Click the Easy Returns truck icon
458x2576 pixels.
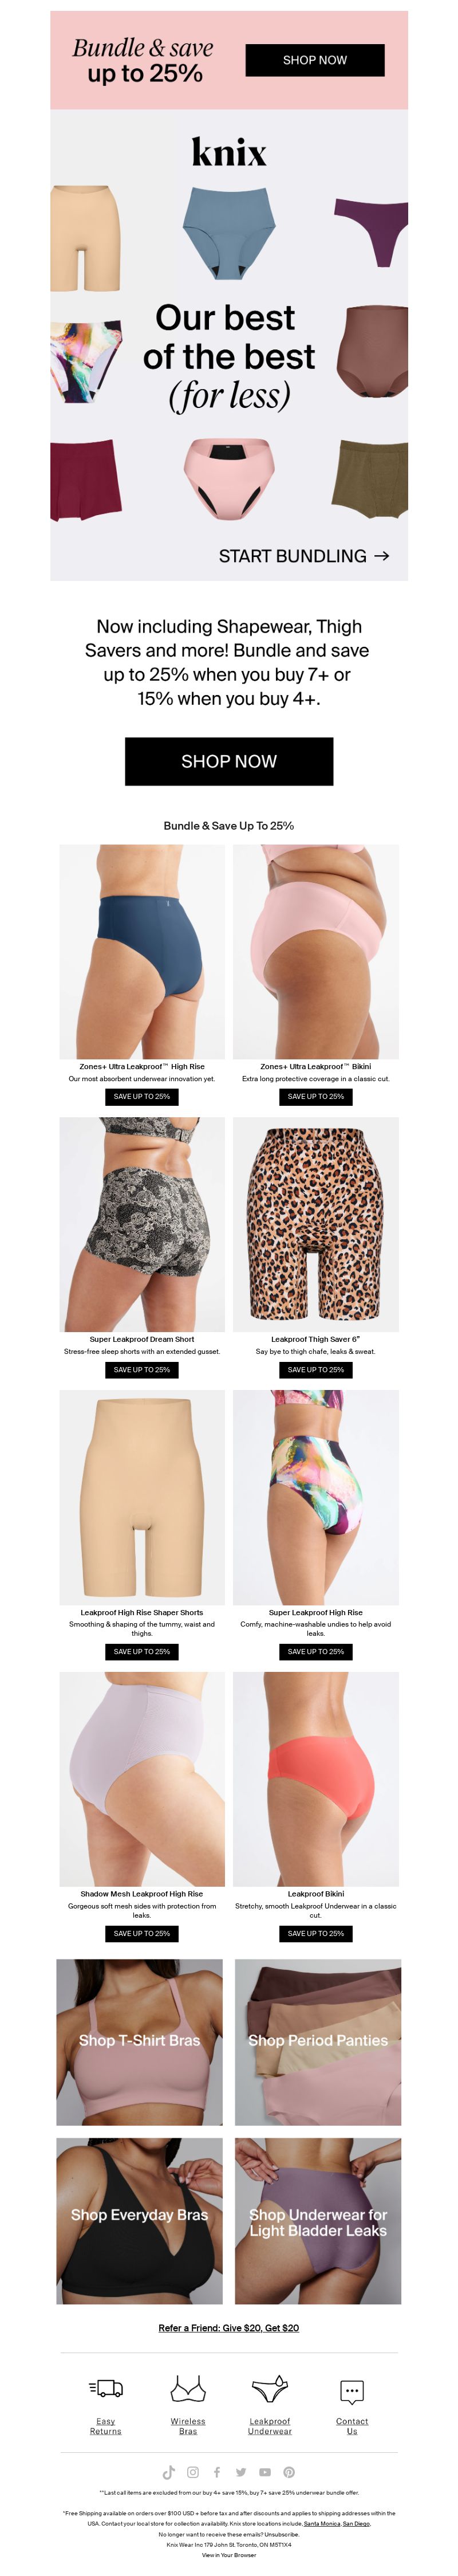[x=106, y=2389]
